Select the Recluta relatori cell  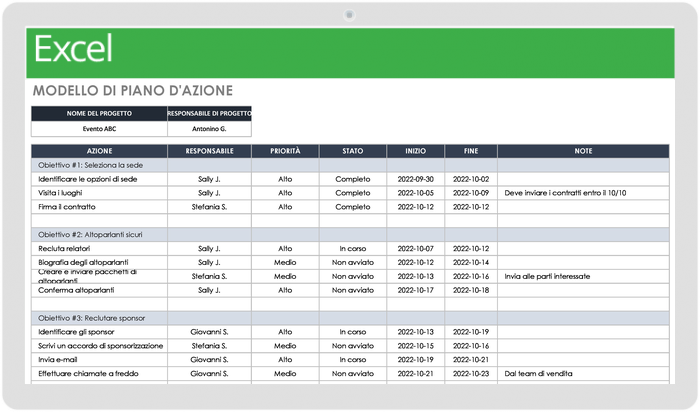click(x=99, y=248)
